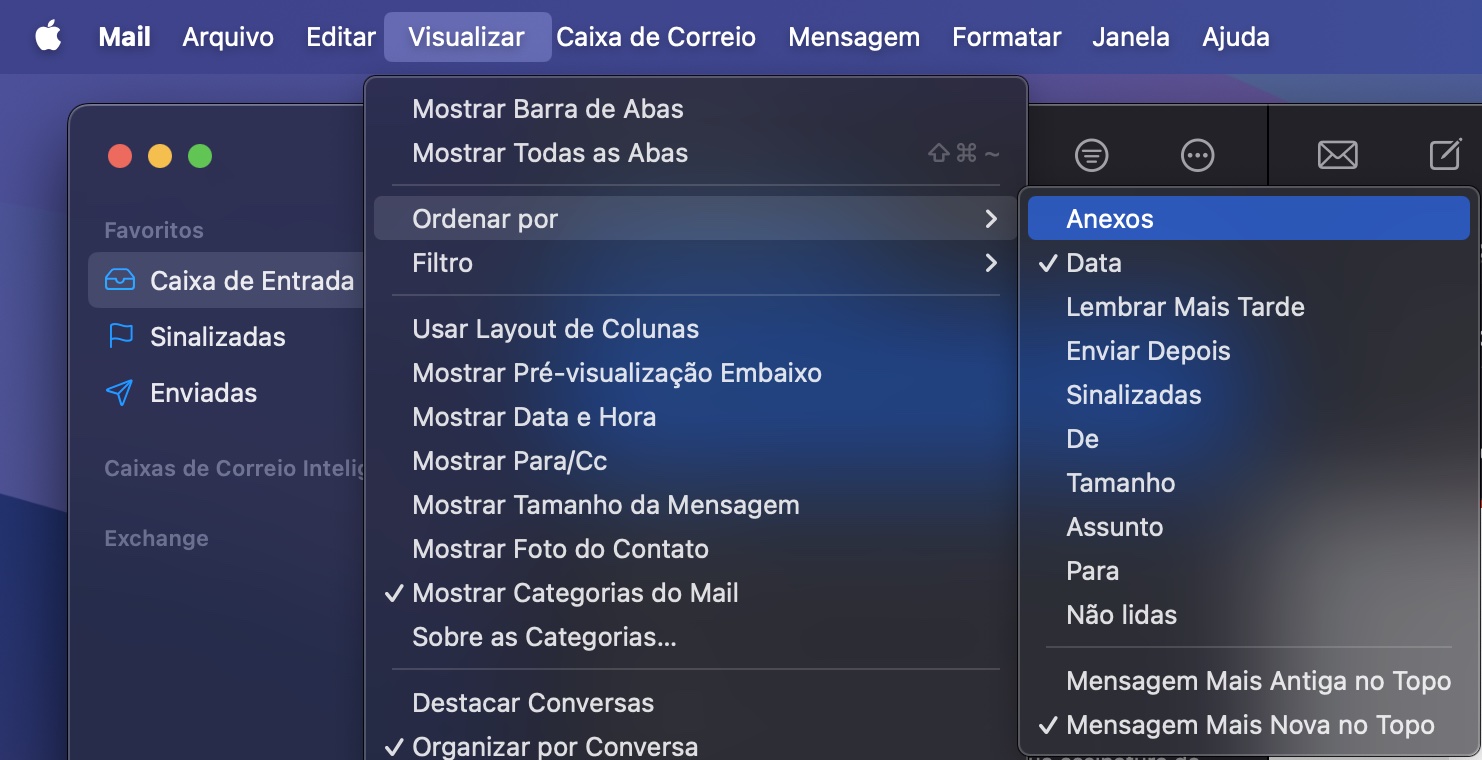
Task: Select the flag icon beside Sinalizadas
Action: (x=119, y=337)
